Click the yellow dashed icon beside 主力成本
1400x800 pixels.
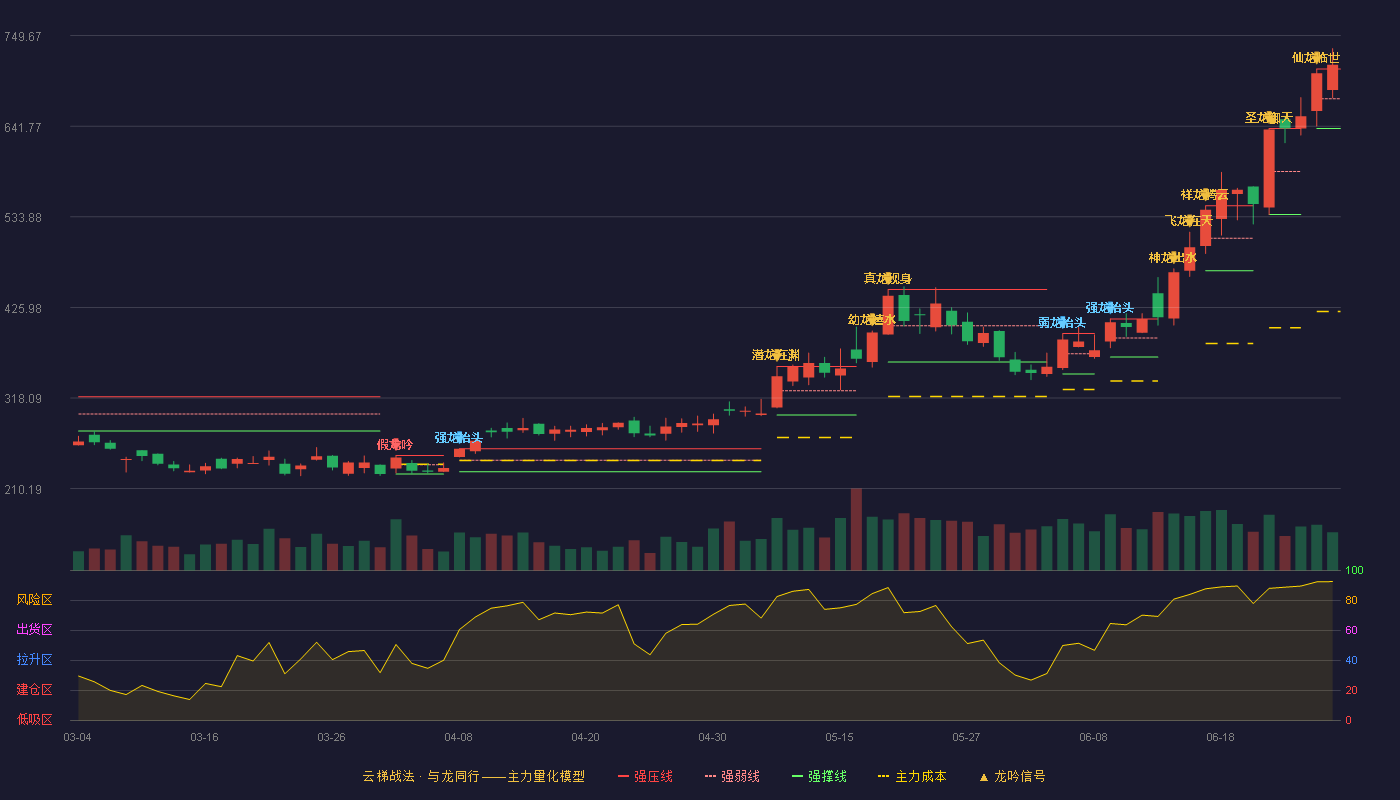click(x=883, y=776)
